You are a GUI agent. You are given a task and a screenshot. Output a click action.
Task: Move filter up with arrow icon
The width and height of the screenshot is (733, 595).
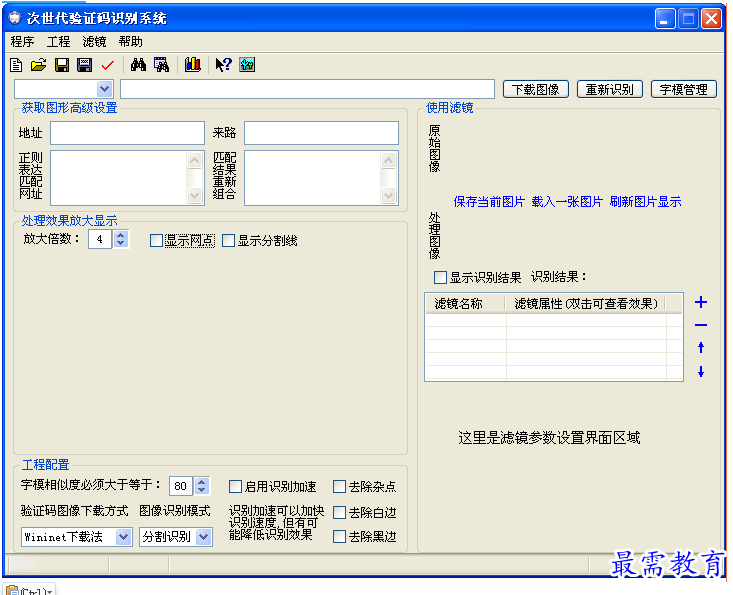coord(700,347)
